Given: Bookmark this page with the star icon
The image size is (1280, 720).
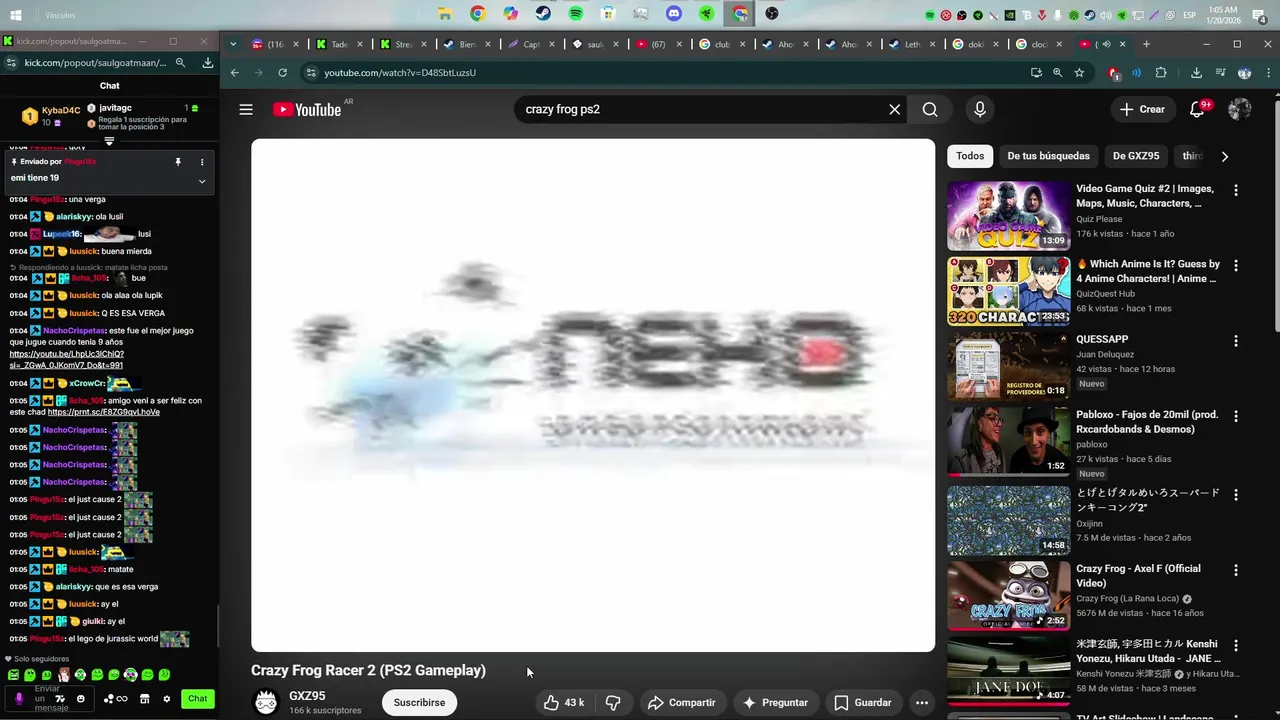Looking at the screenshot, I should (x=1079, y=73).
